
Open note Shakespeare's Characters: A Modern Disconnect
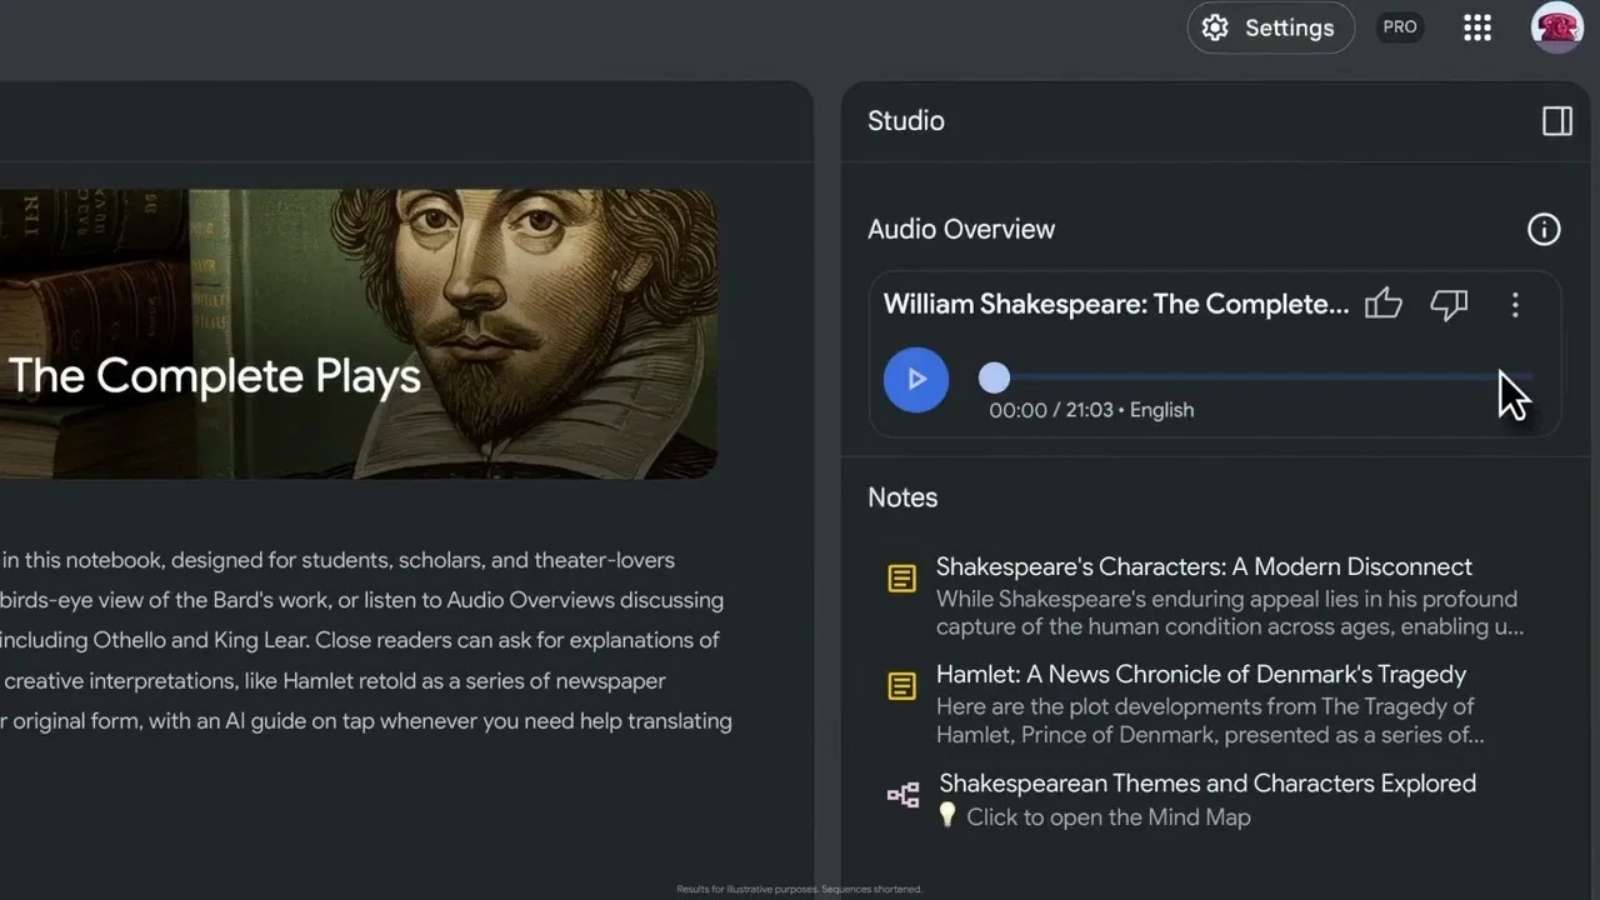tap(1203, 567)
